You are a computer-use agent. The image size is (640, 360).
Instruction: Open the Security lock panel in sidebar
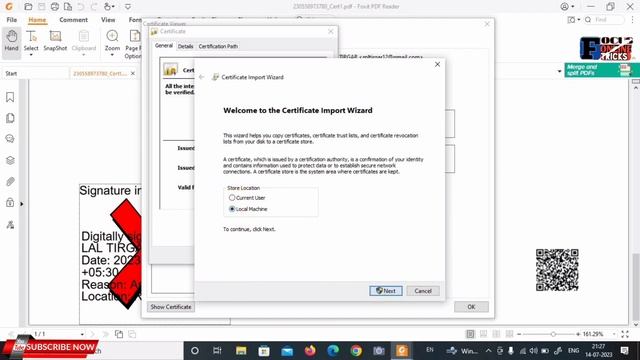pos(10,202)
